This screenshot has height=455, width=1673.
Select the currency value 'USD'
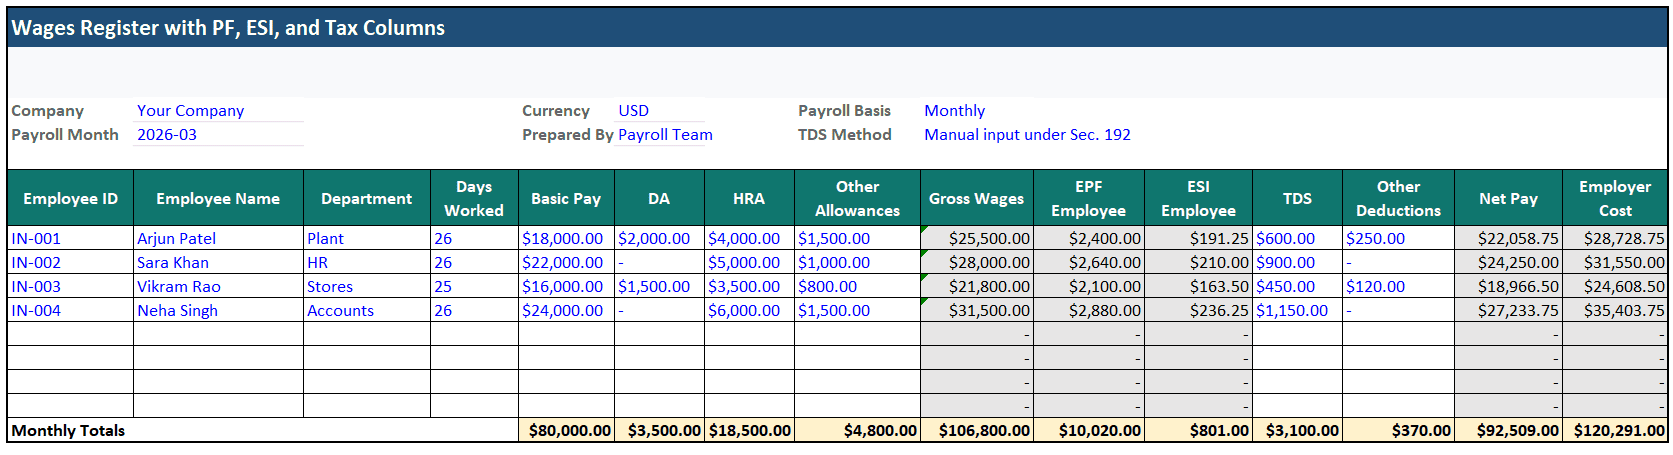pos(660,110)
